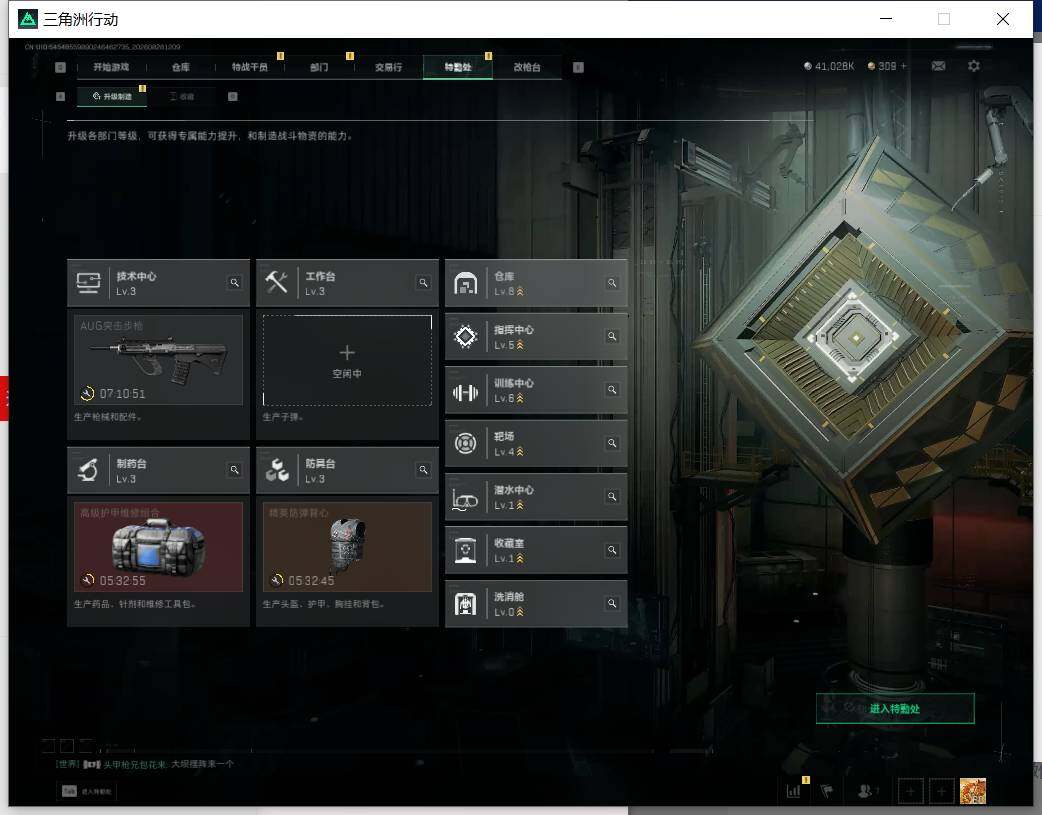Open the world chat message line
This screenshot has width=1042, height=815.
click(x=144, y=764)
